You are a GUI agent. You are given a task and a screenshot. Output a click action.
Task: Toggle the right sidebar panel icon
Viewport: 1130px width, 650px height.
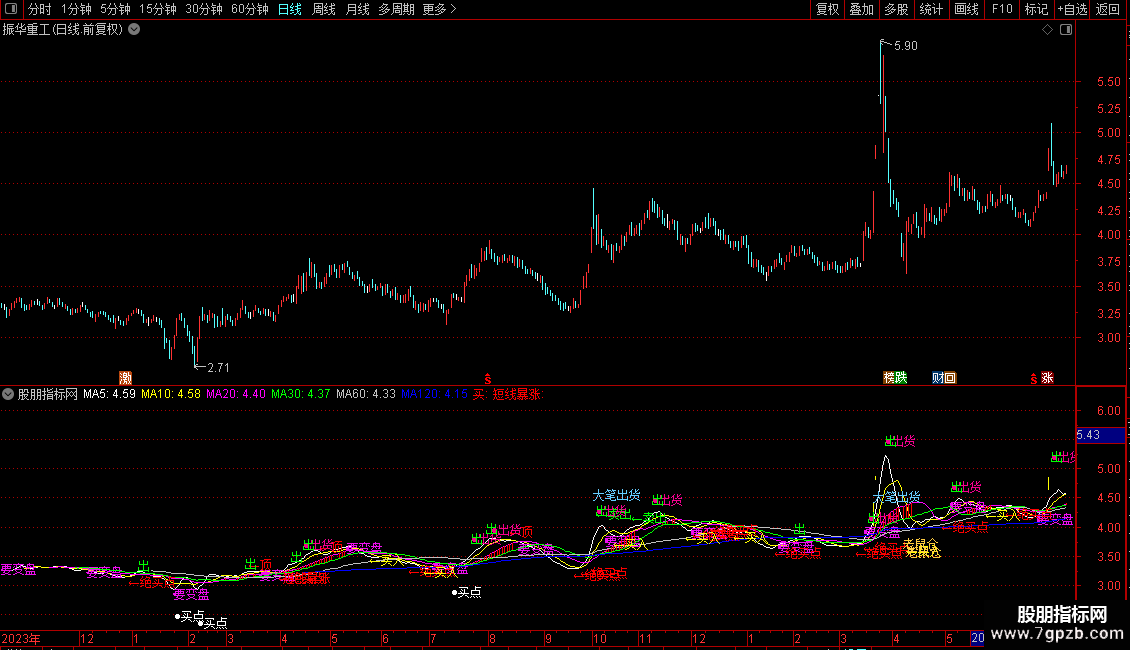click(x=1066, y=30)
